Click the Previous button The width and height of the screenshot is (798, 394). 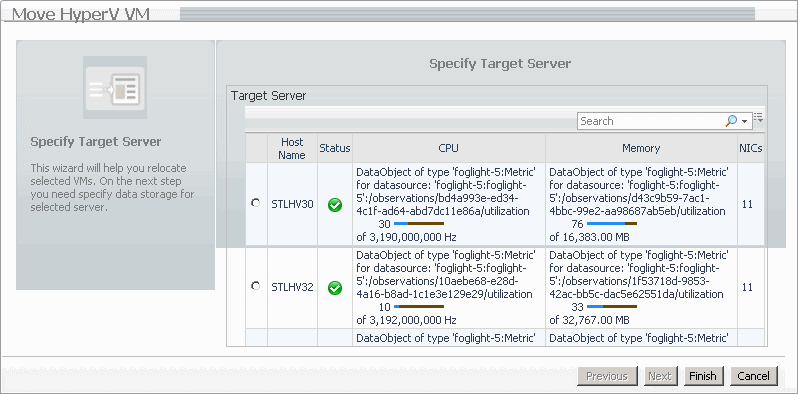coord(607,376)
